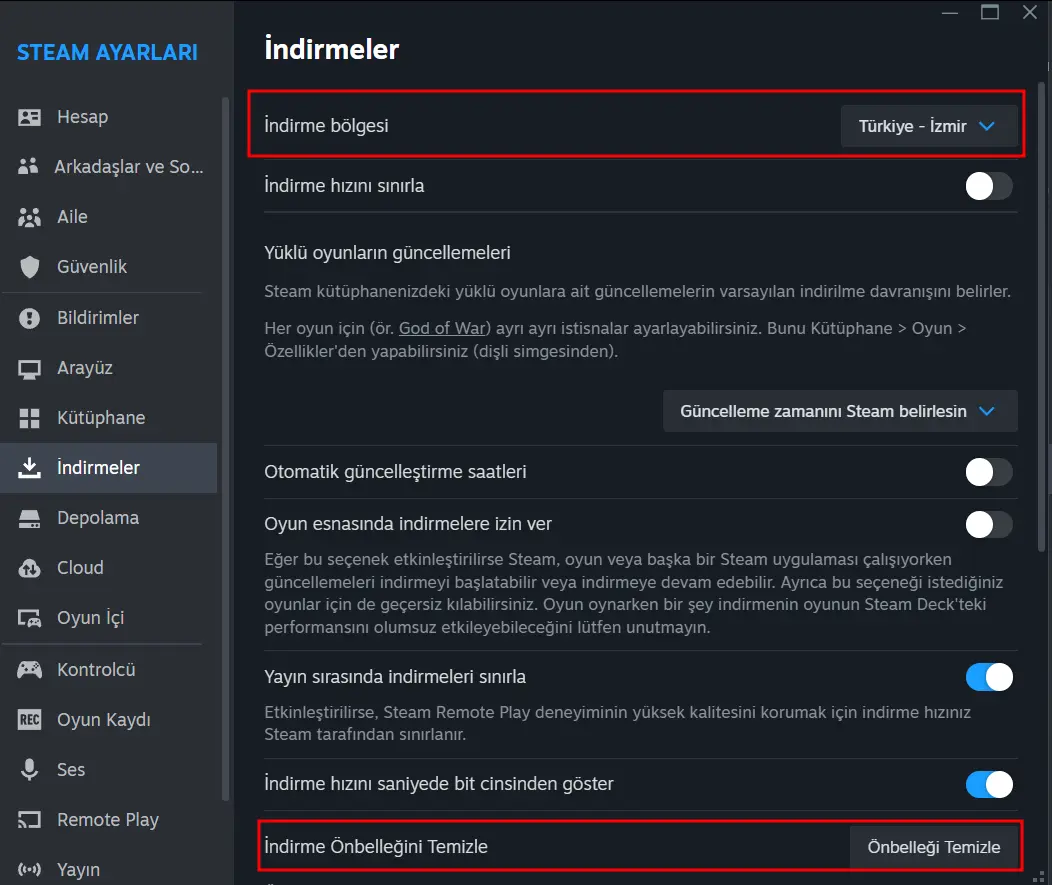Open the Kontrolcü settings page
Screen dimensions: 1052x885
pyautogui.click(x=109, y=670)
